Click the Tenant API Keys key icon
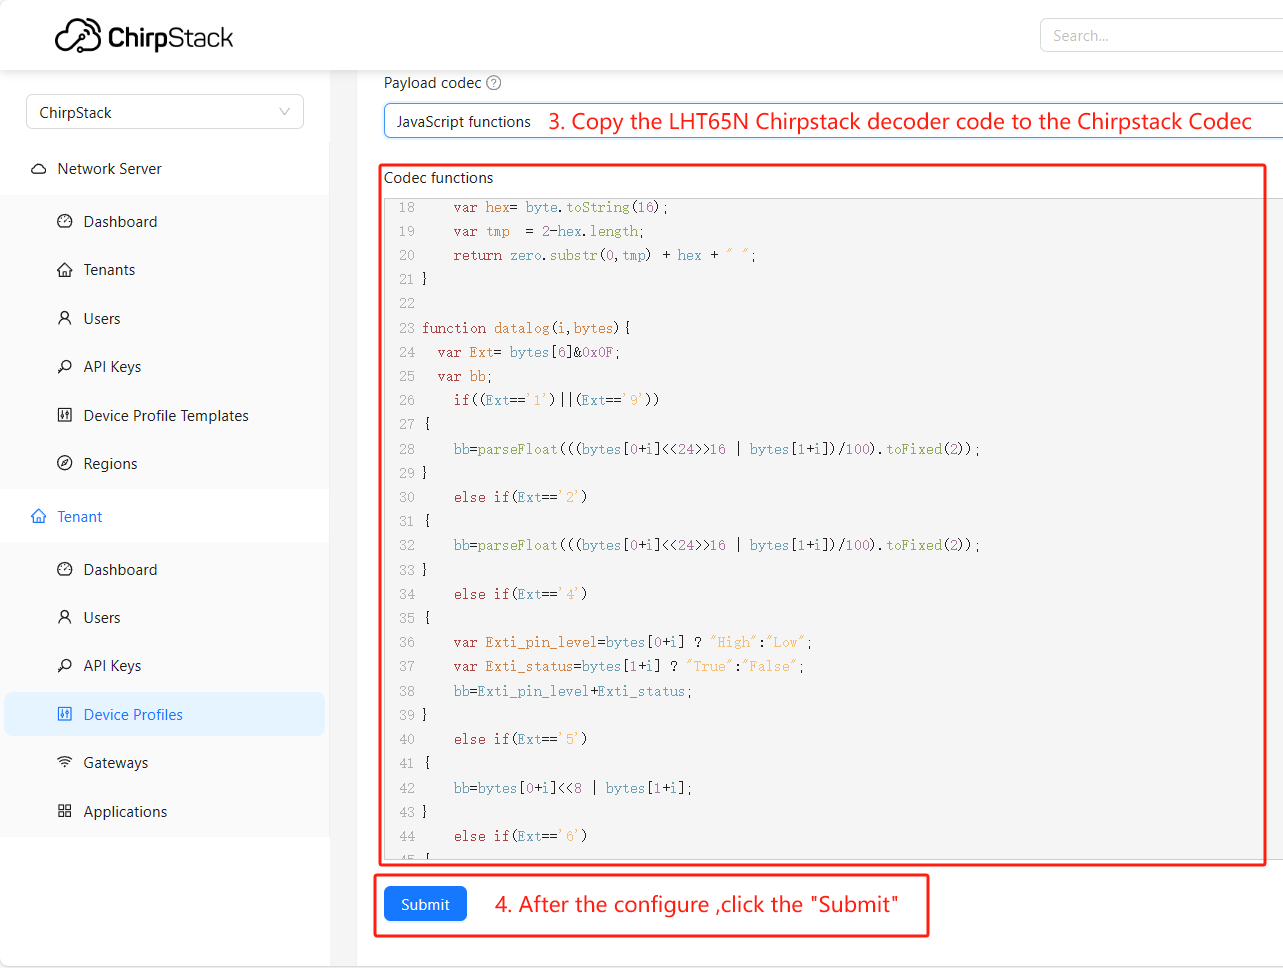 (65, 666)
